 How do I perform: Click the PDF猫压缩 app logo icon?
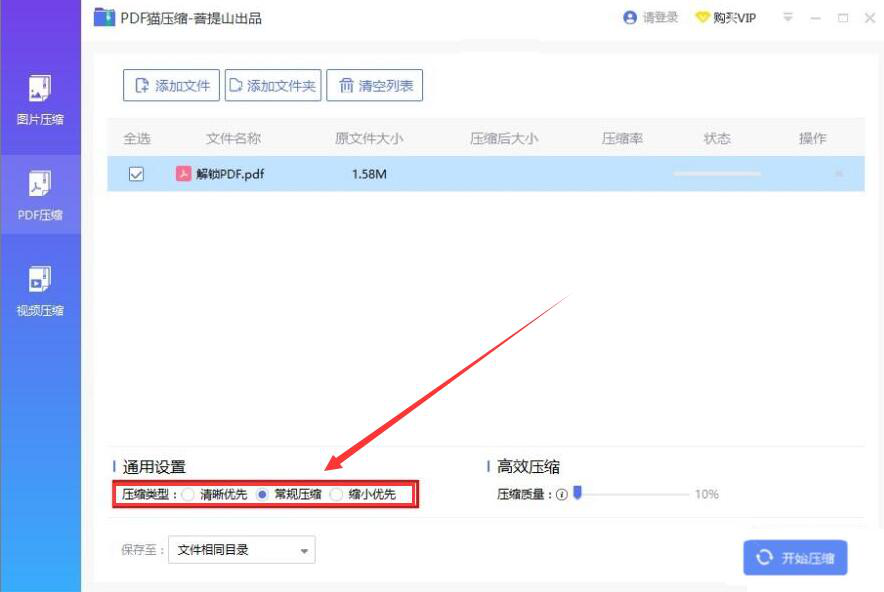pyautogui.click(x=105, y=17)
